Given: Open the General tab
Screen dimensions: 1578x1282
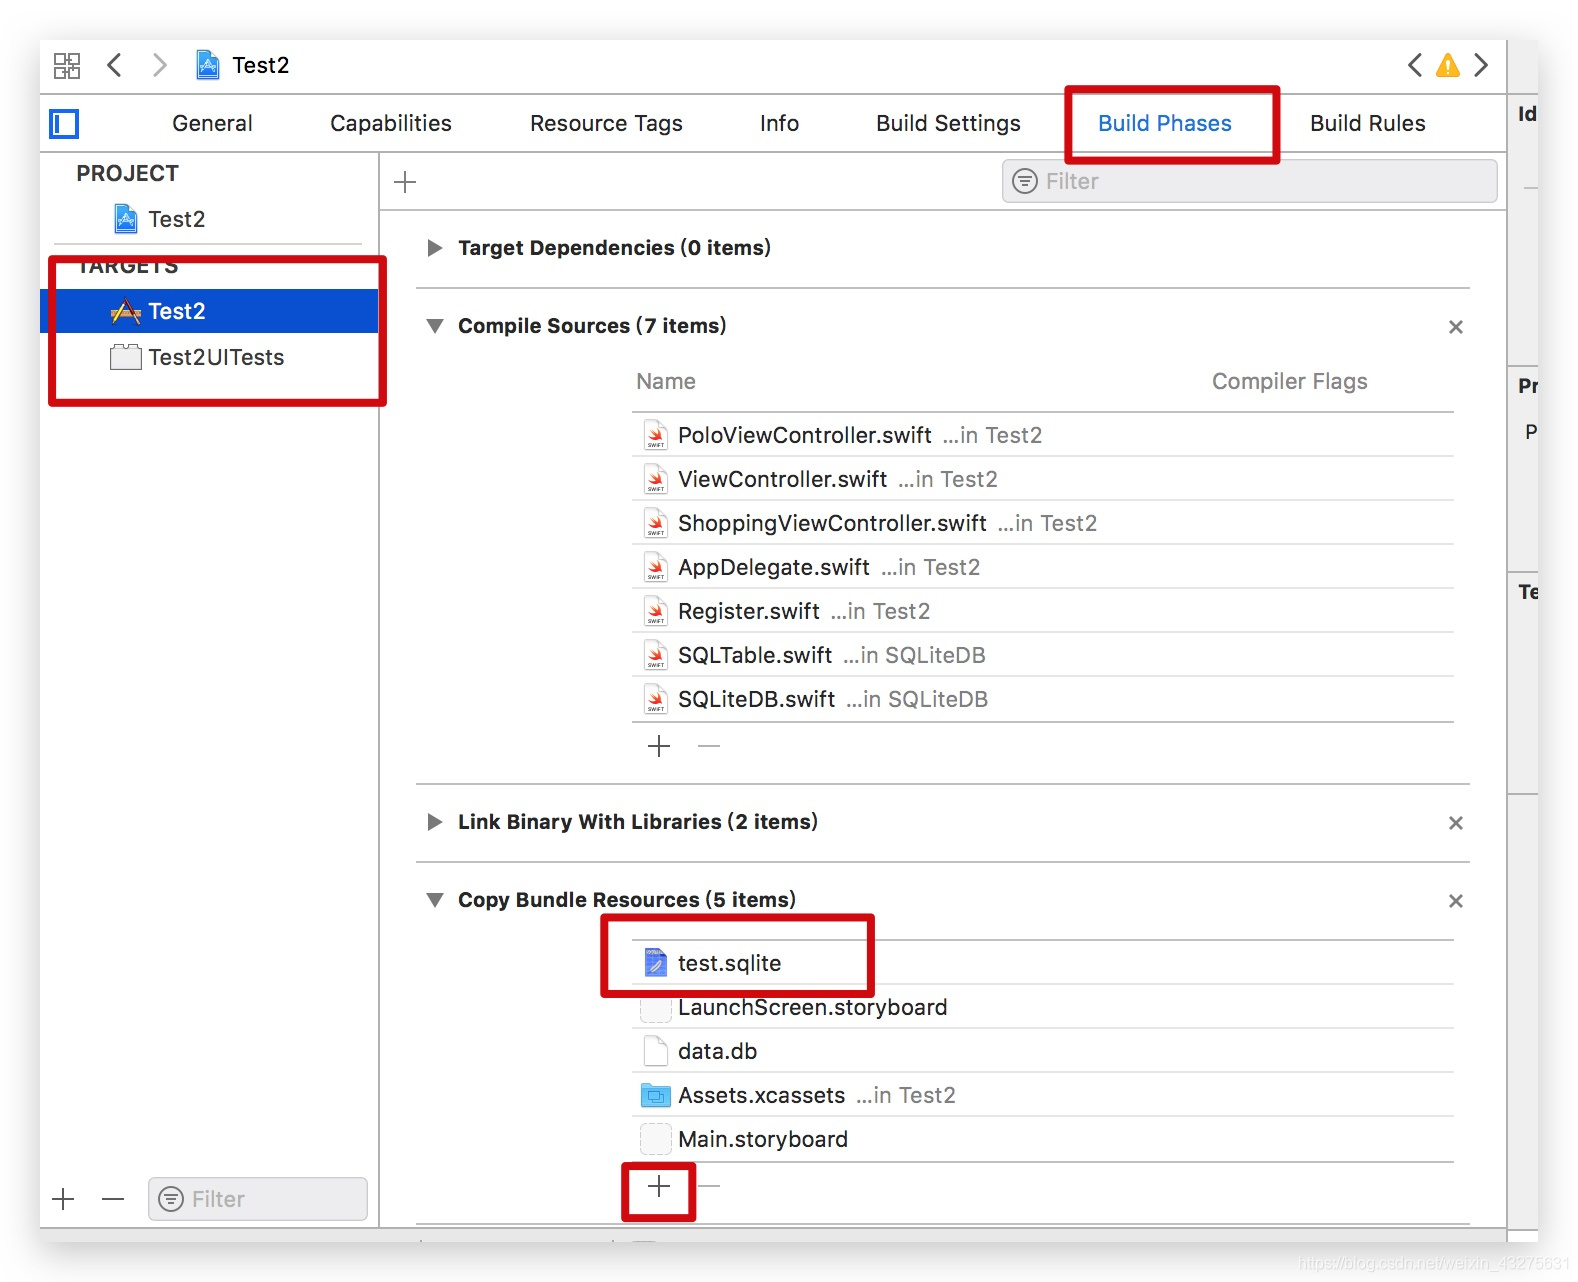Looking at the screenshot, I should 212,123.
